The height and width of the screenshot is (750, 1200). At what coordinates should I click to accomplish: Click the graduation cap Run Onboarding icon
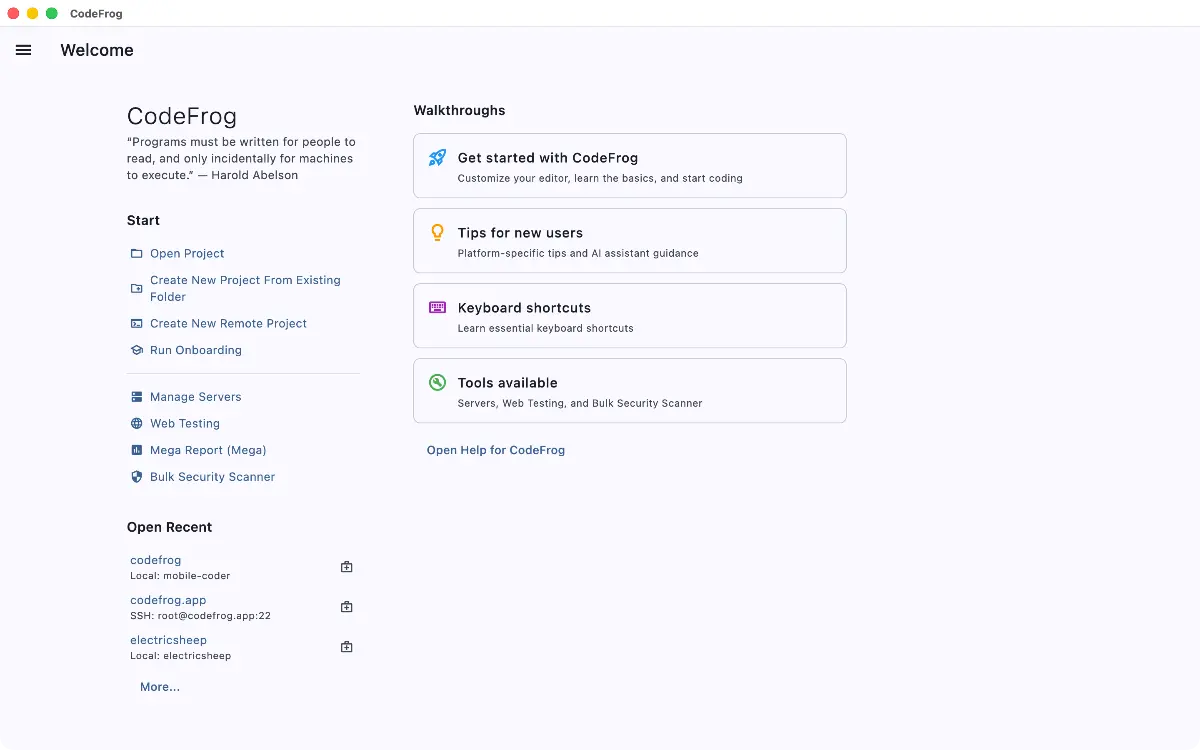(x=137, y=351)
